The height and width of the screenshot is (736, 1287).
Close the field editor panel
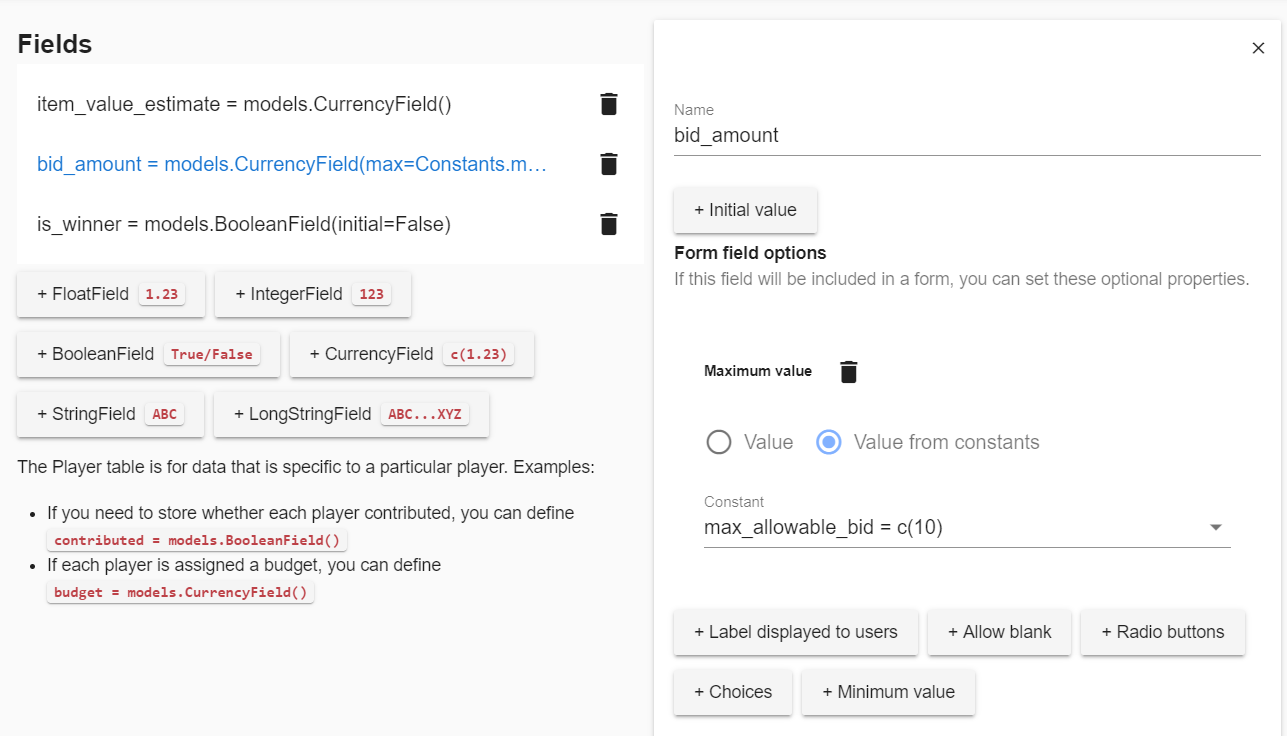tap(1259, 48)
